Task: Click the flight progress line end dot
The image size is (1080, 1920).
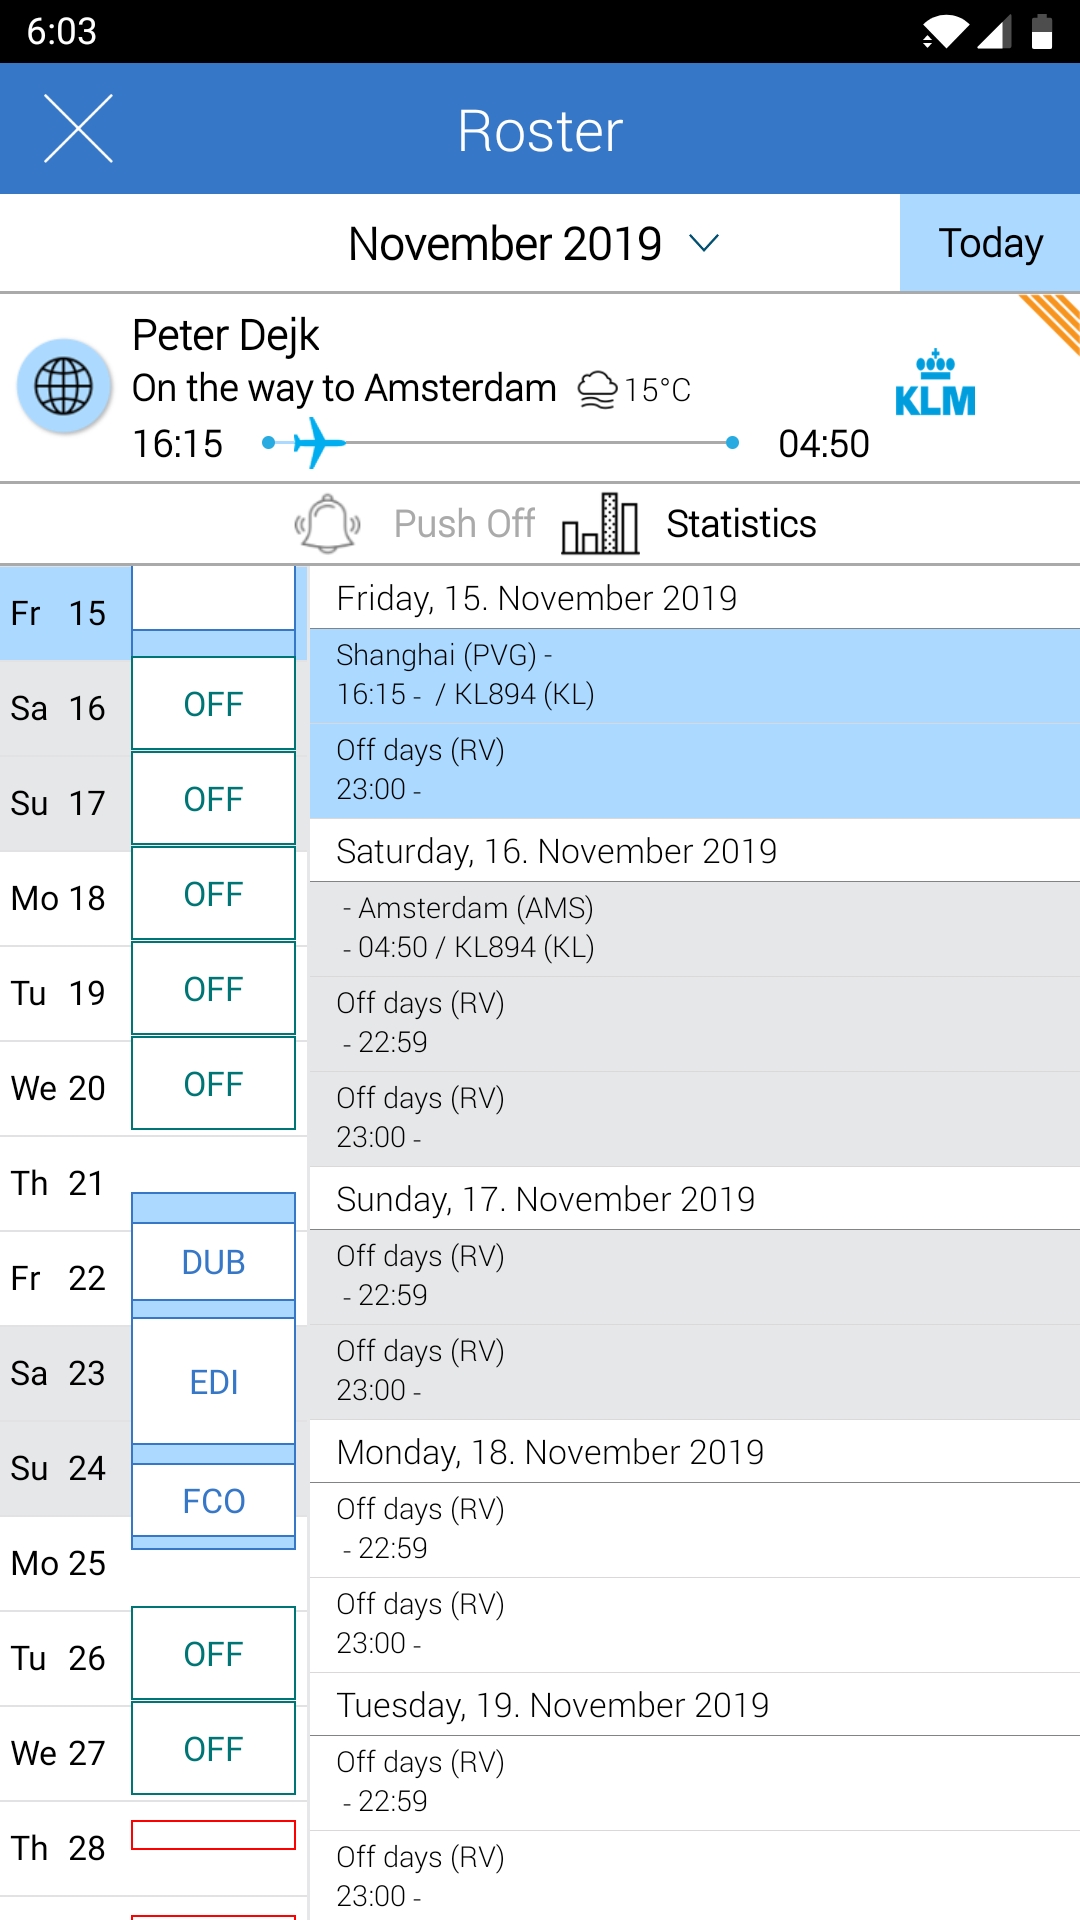Action: pos(733,442)
